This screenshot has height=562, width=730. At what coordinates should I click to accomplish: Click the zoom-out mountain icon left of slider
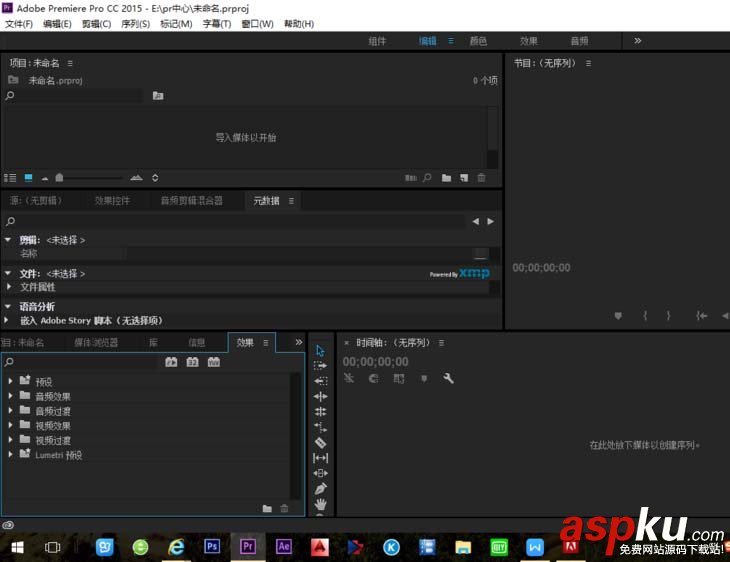click(45, 178)
